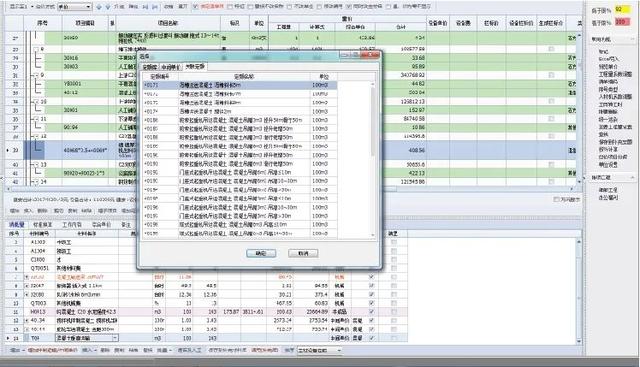Select the 消耗量 tab in lower panel
This screenshot has width=640, height=367.
17,225
